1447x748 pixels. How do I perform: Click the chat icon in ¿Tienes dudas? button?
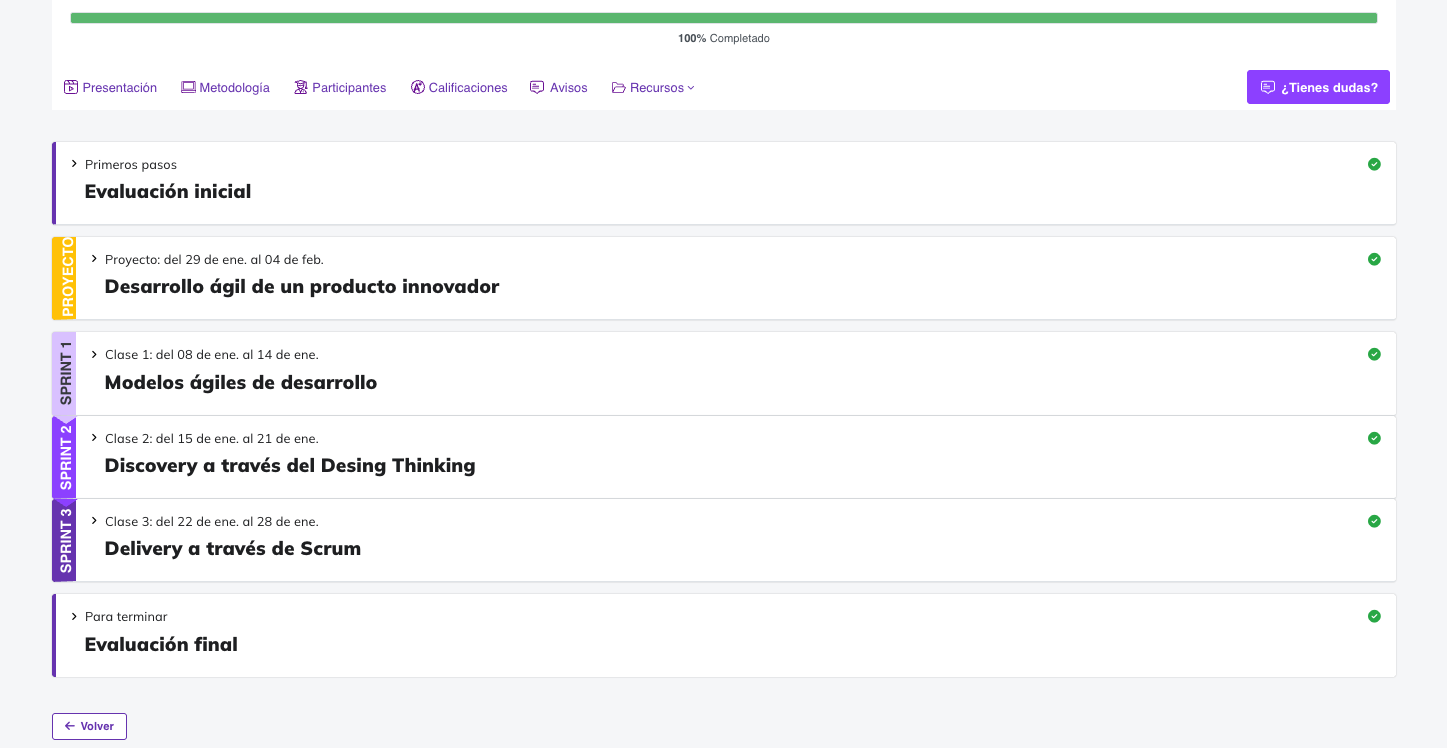tap(1268, 87)
